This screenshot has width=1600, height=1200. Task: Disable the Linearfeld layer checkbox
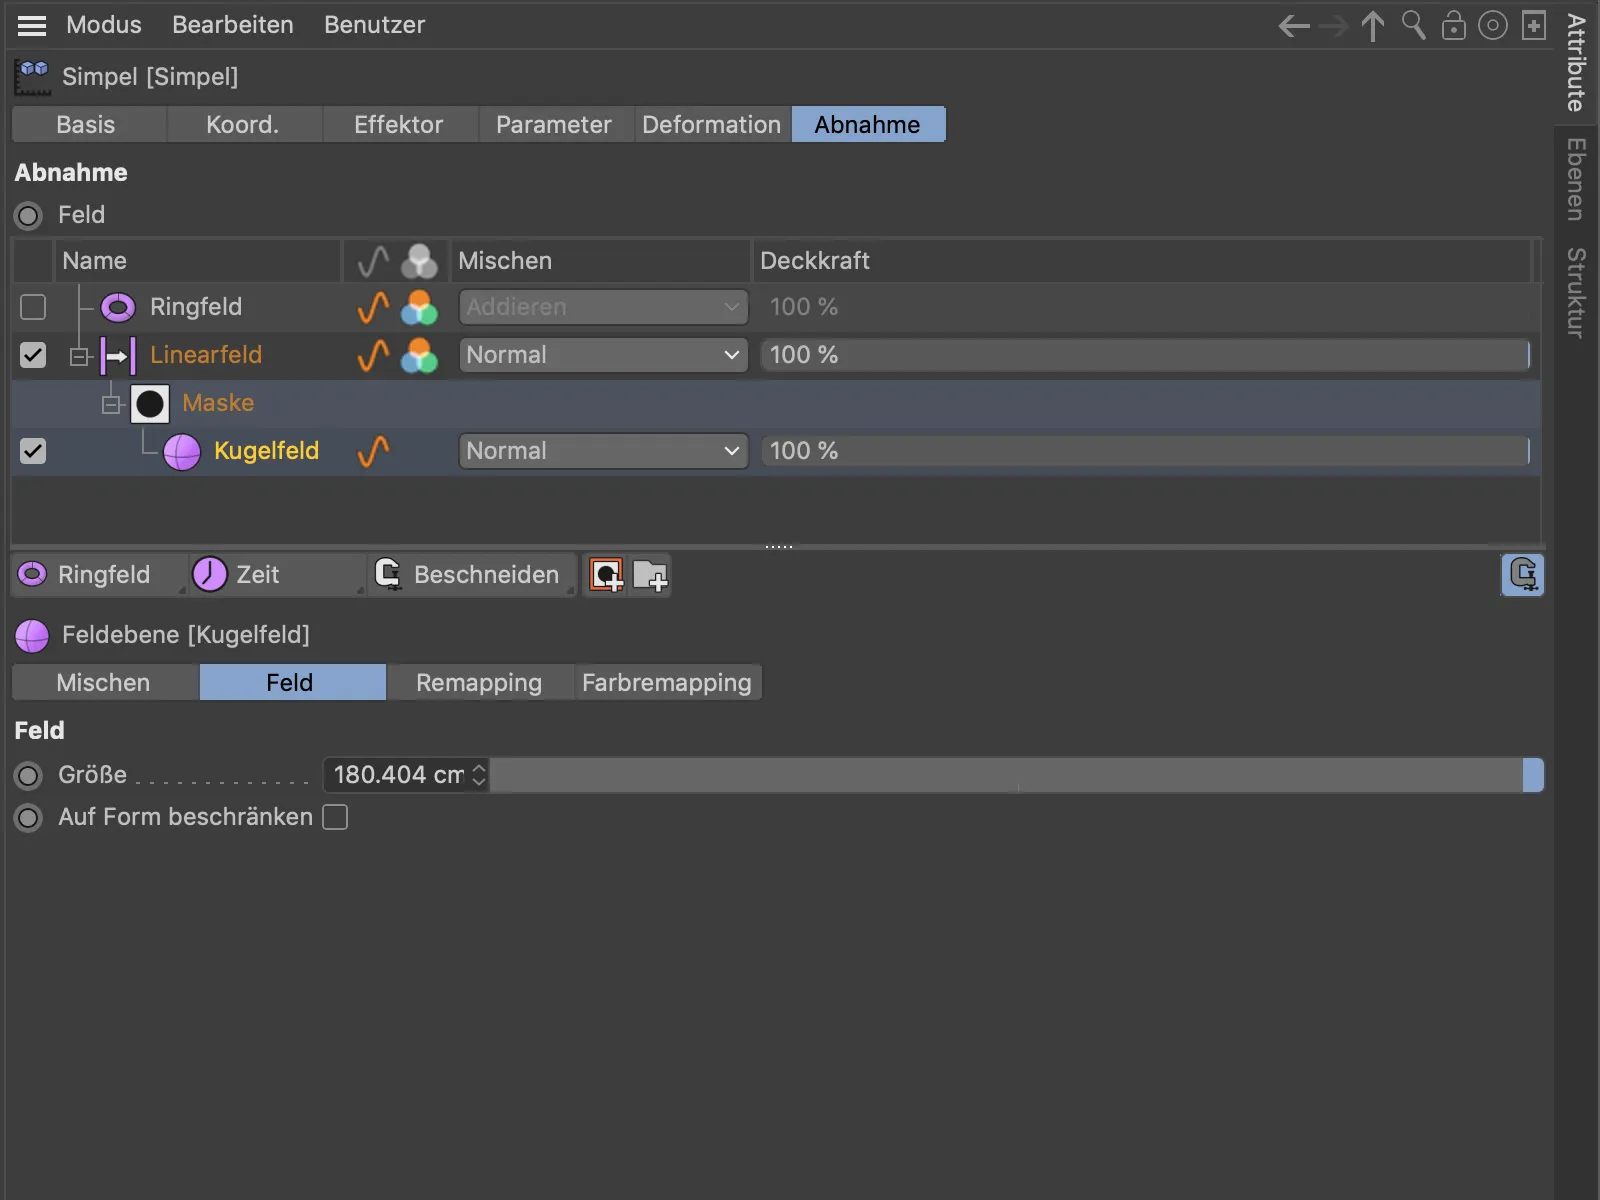click(32, 355)
